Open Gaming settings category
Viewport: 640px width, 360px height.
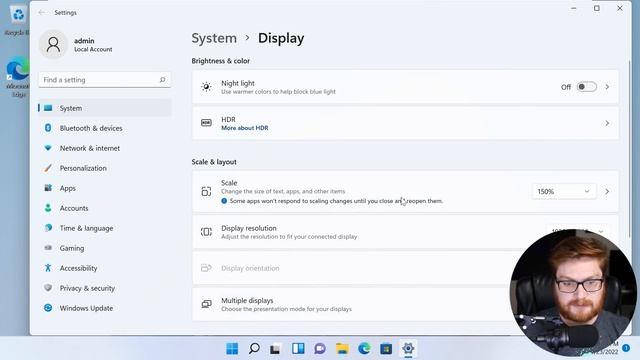pos(104,248)
